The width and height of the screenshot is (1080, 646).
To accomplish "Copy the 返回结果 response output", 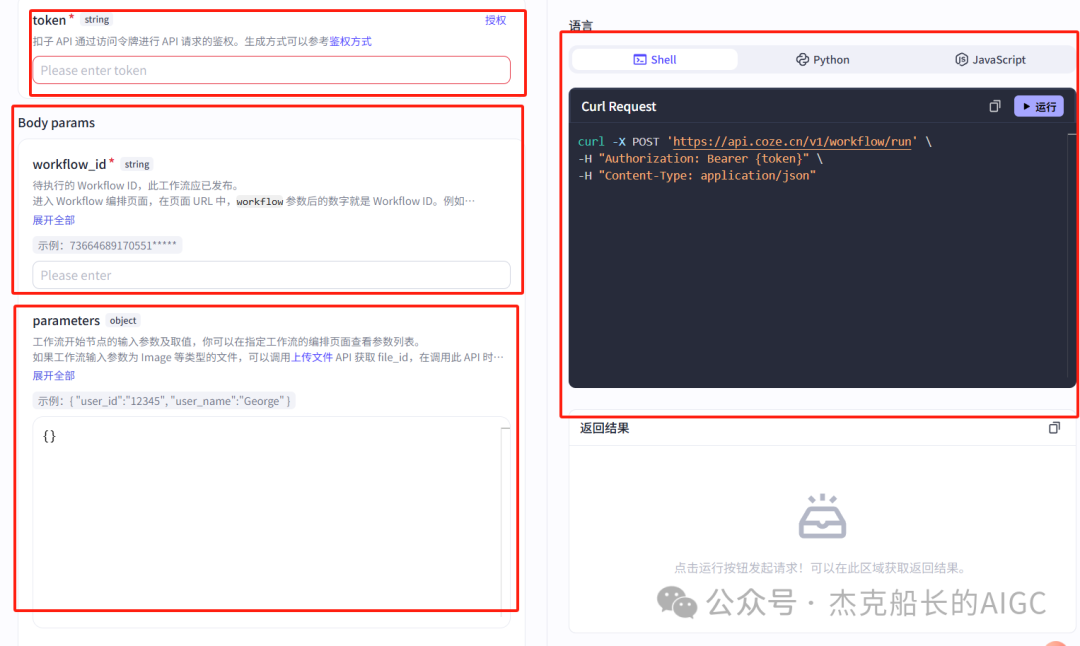I will [1054, 428].
